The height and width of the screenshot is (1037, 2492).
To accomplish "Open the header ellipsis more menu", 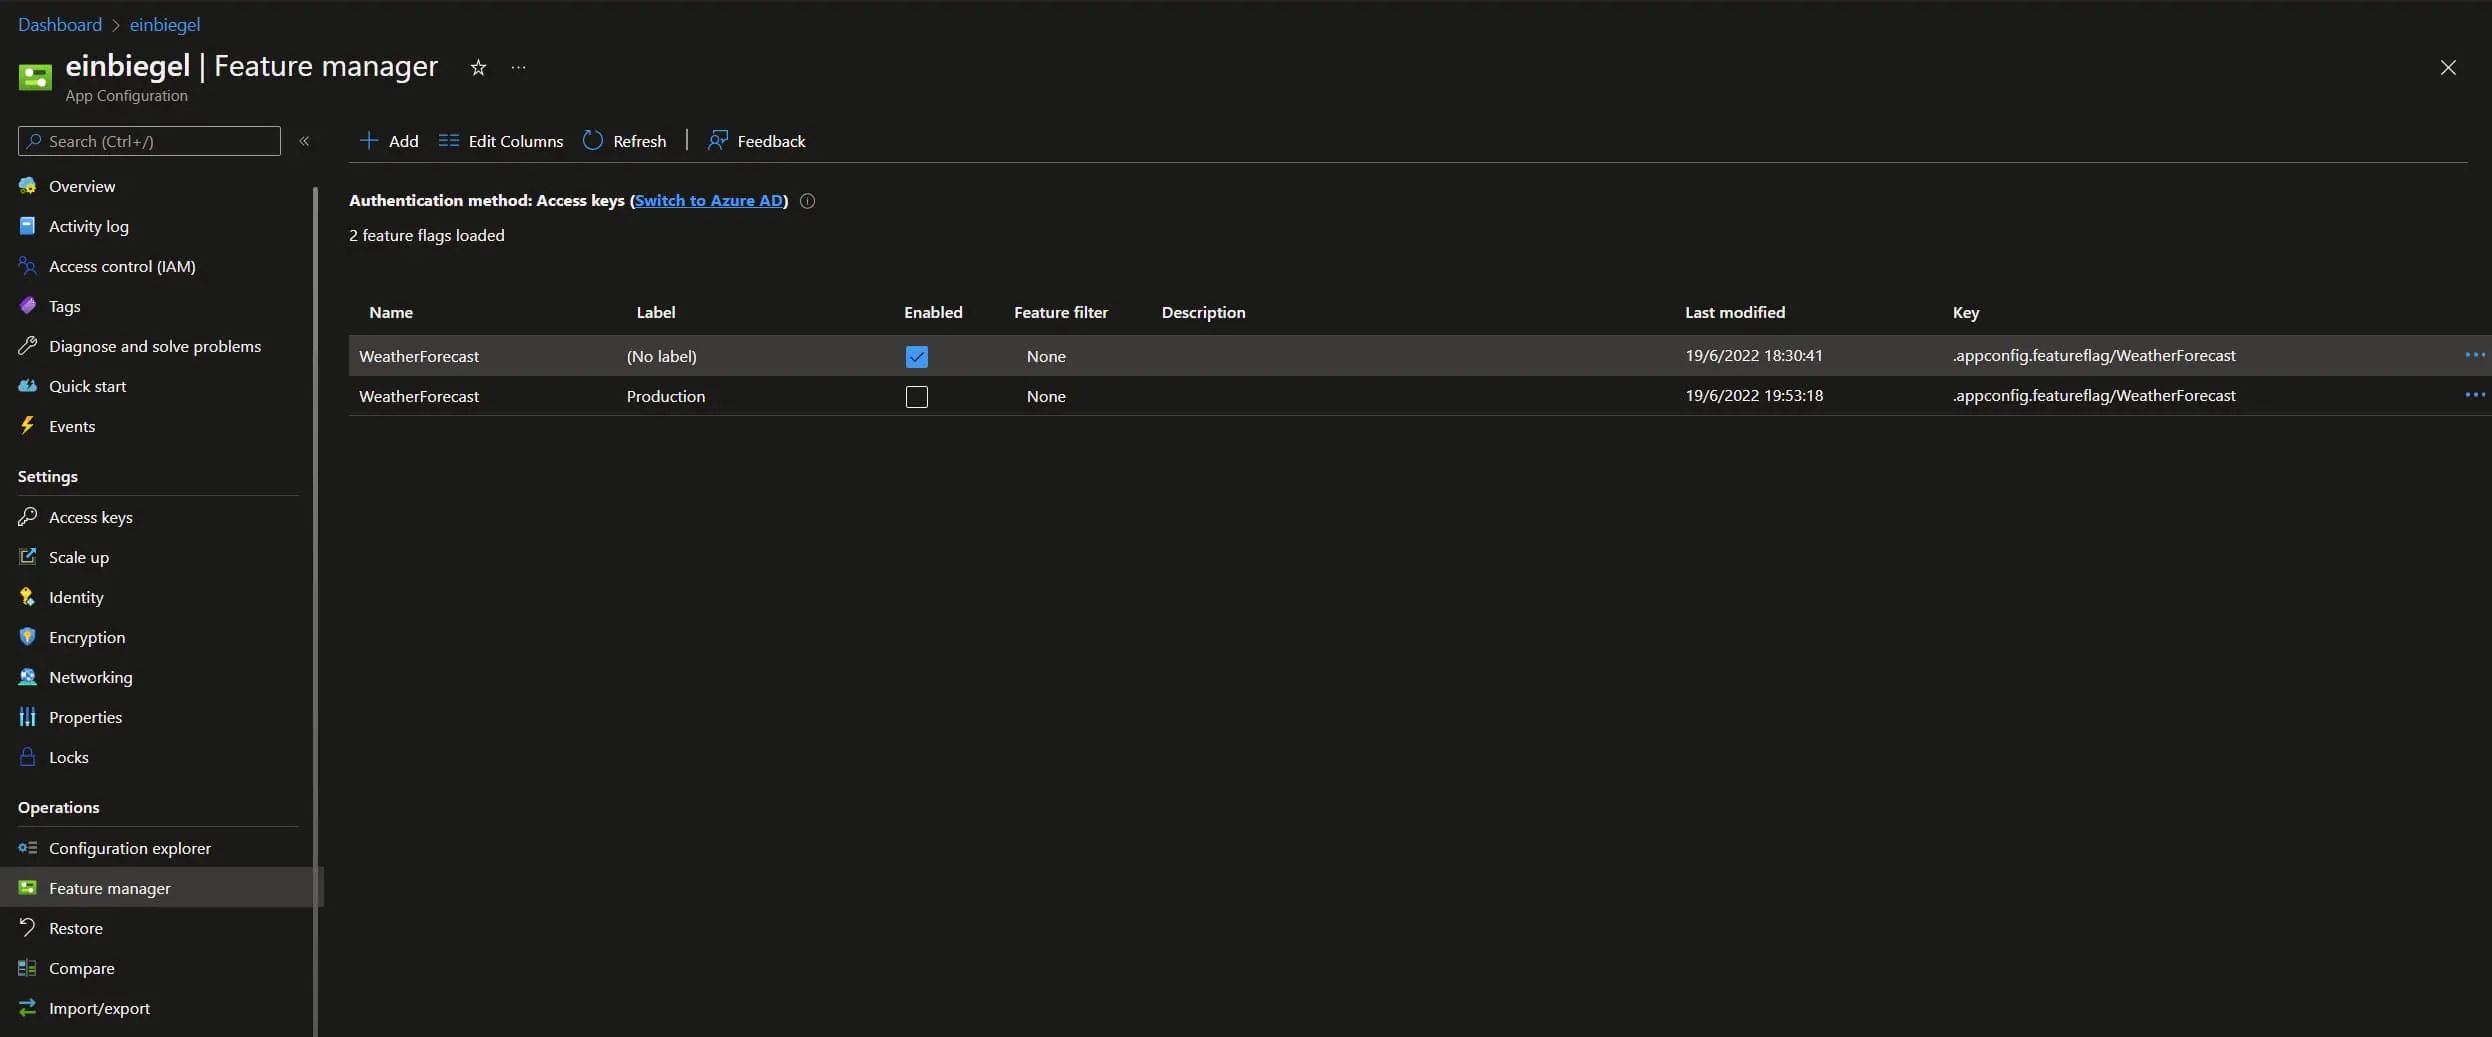I will (x=518, y=67).
